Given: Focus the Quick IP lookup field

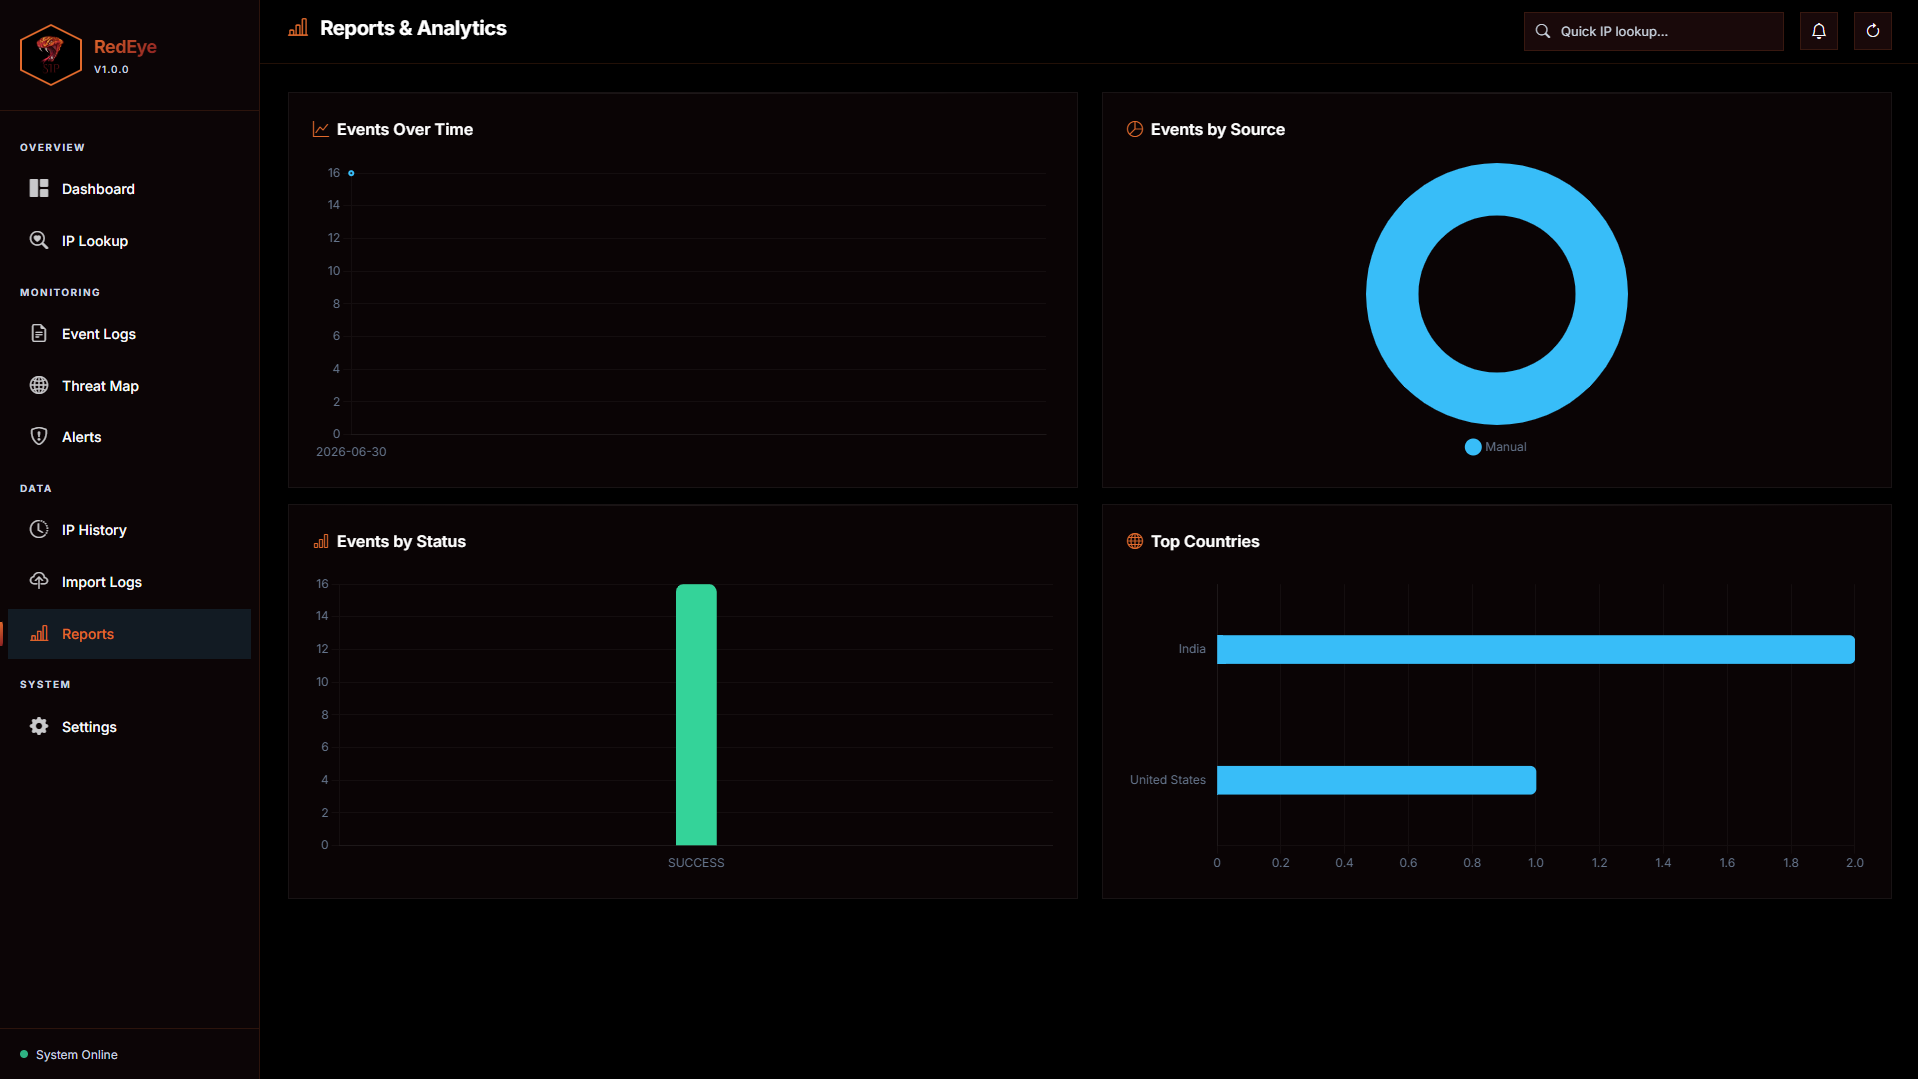Looking at the screenshot, I should tap(1653, 31).
